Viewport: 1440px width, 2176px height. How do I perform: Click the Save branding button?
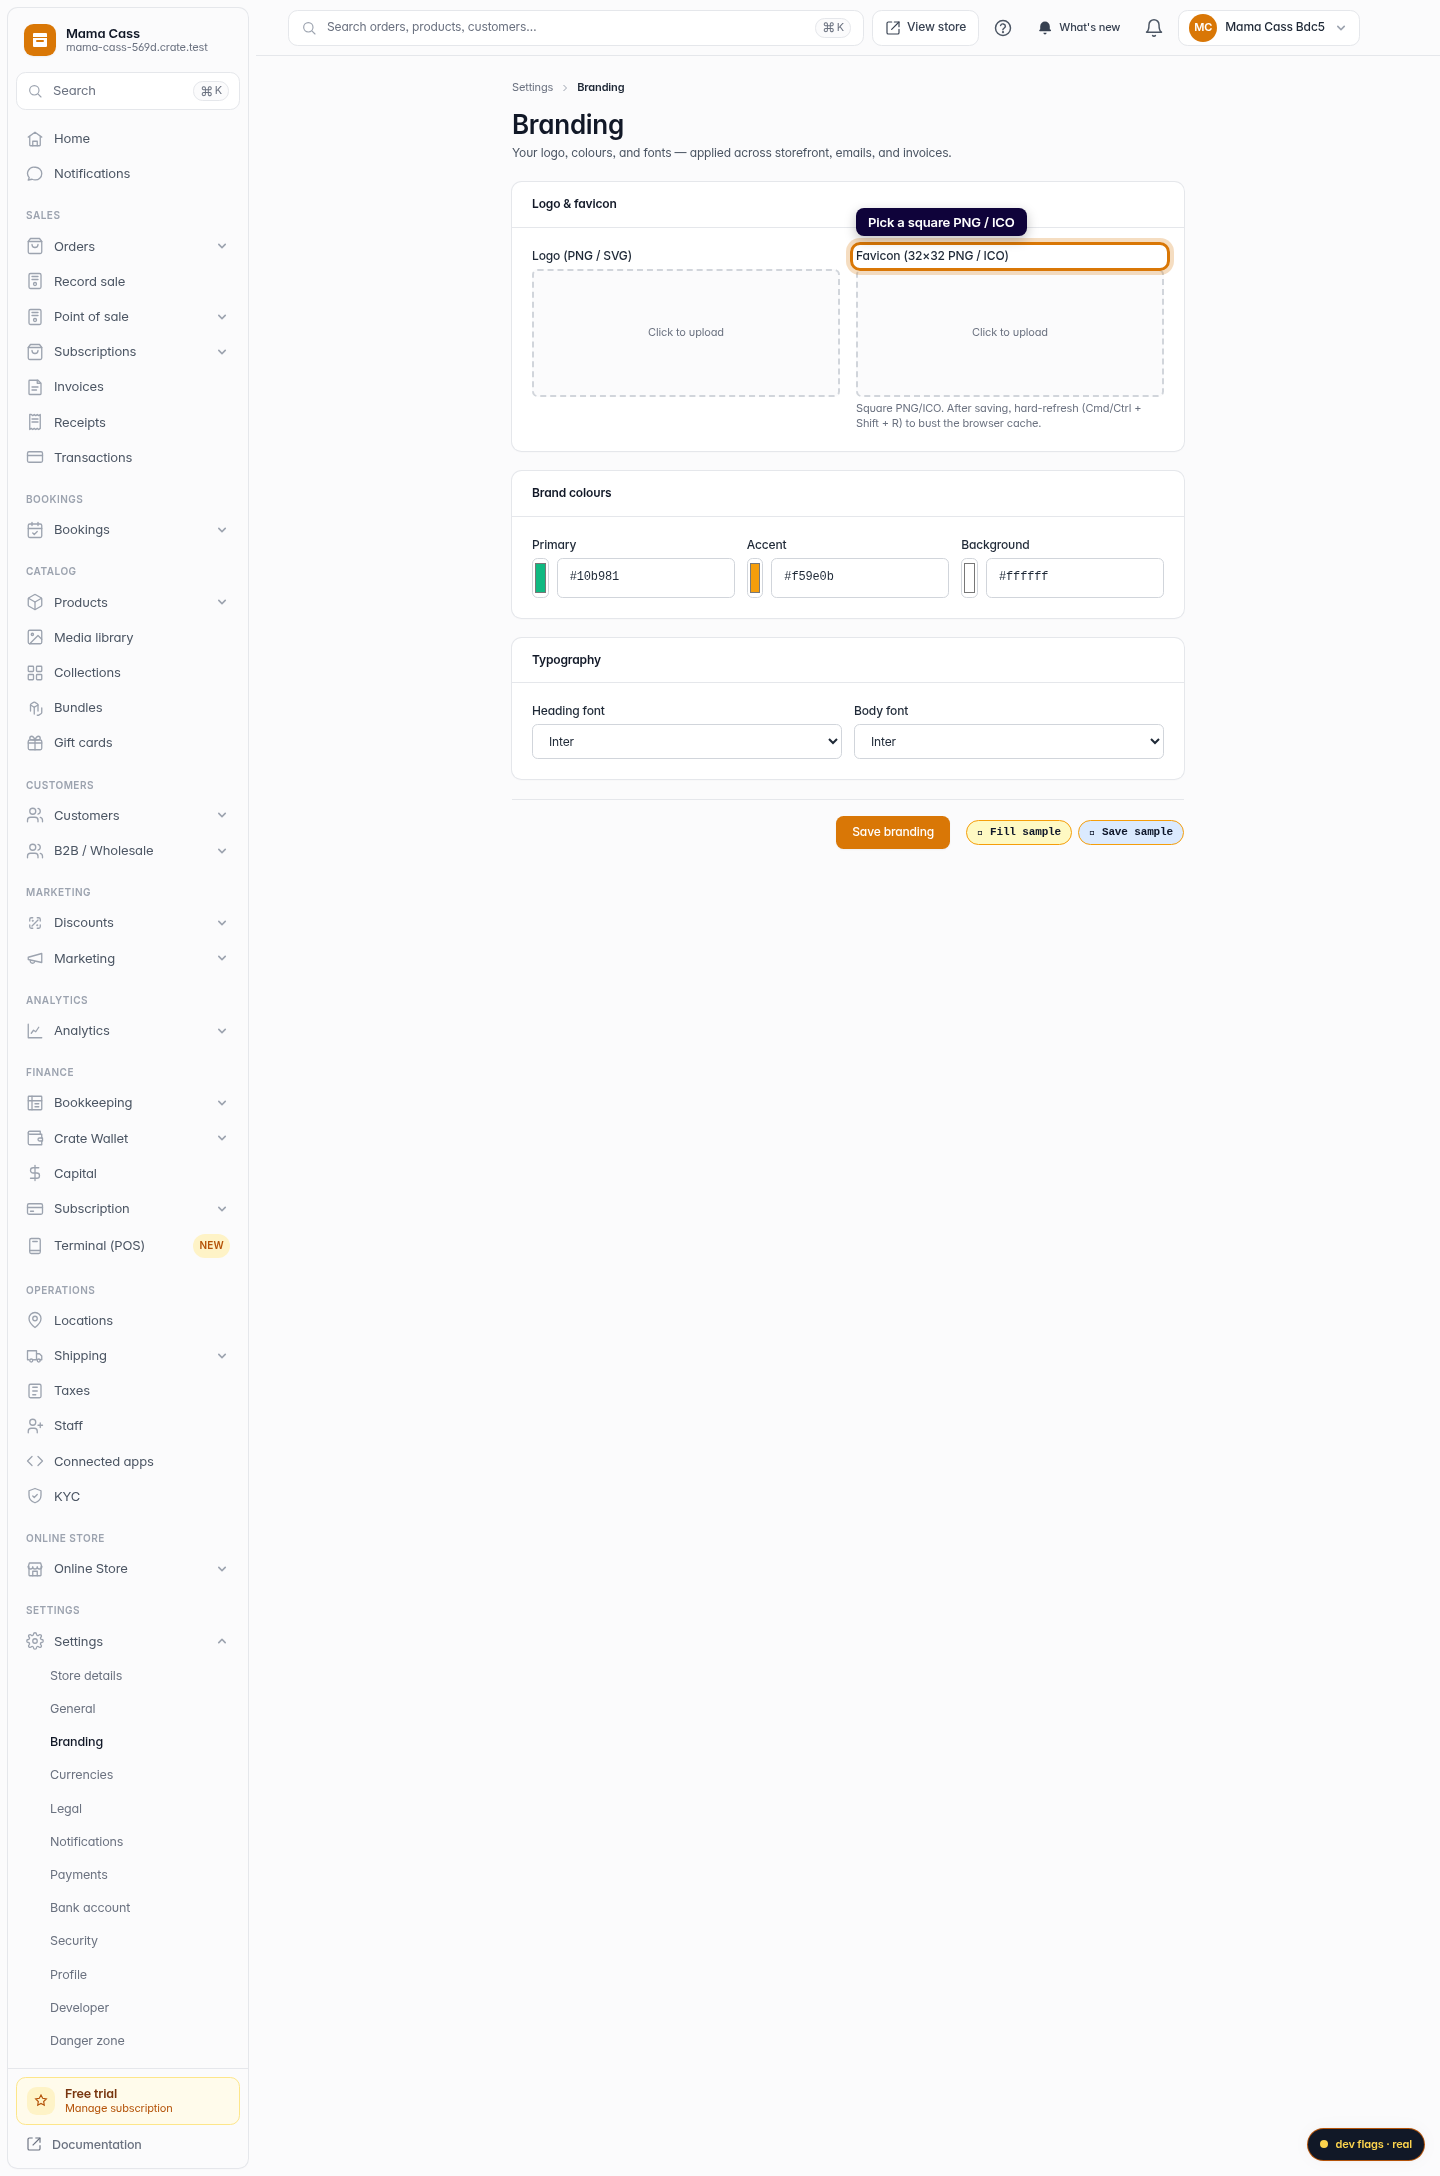coord(893,832)
